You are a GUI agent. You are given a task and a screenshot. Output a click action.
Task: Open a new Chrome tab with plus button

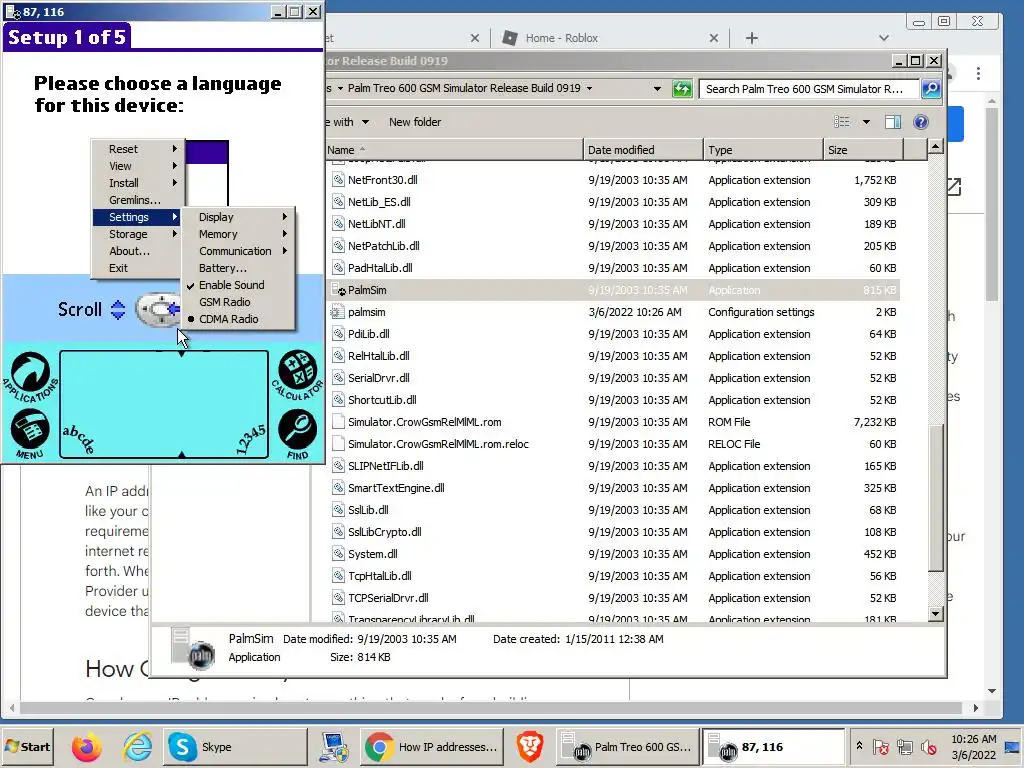(752, 38)
